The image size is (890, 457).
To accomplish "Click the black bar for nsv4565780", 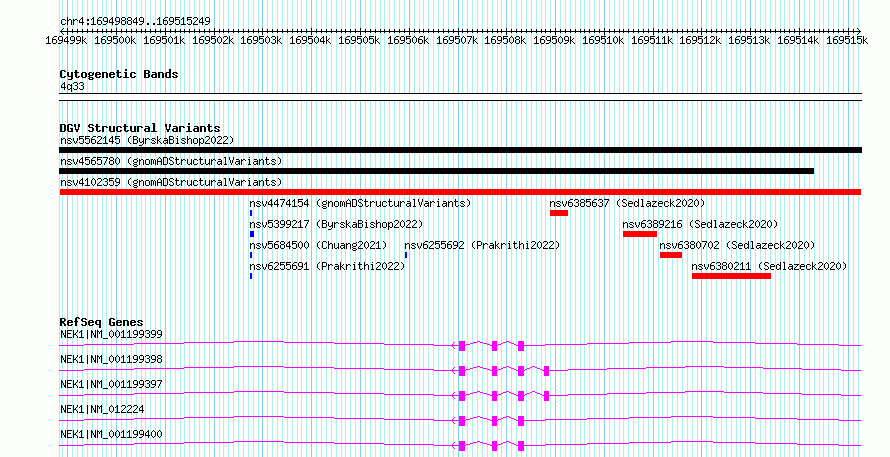I will point(436,171).
